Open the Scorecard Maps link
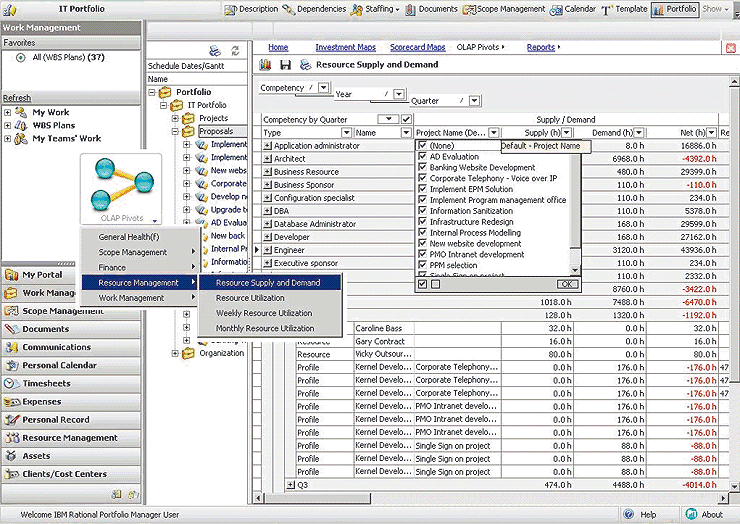This screenshot has height=524, width=740. (418, 47)
